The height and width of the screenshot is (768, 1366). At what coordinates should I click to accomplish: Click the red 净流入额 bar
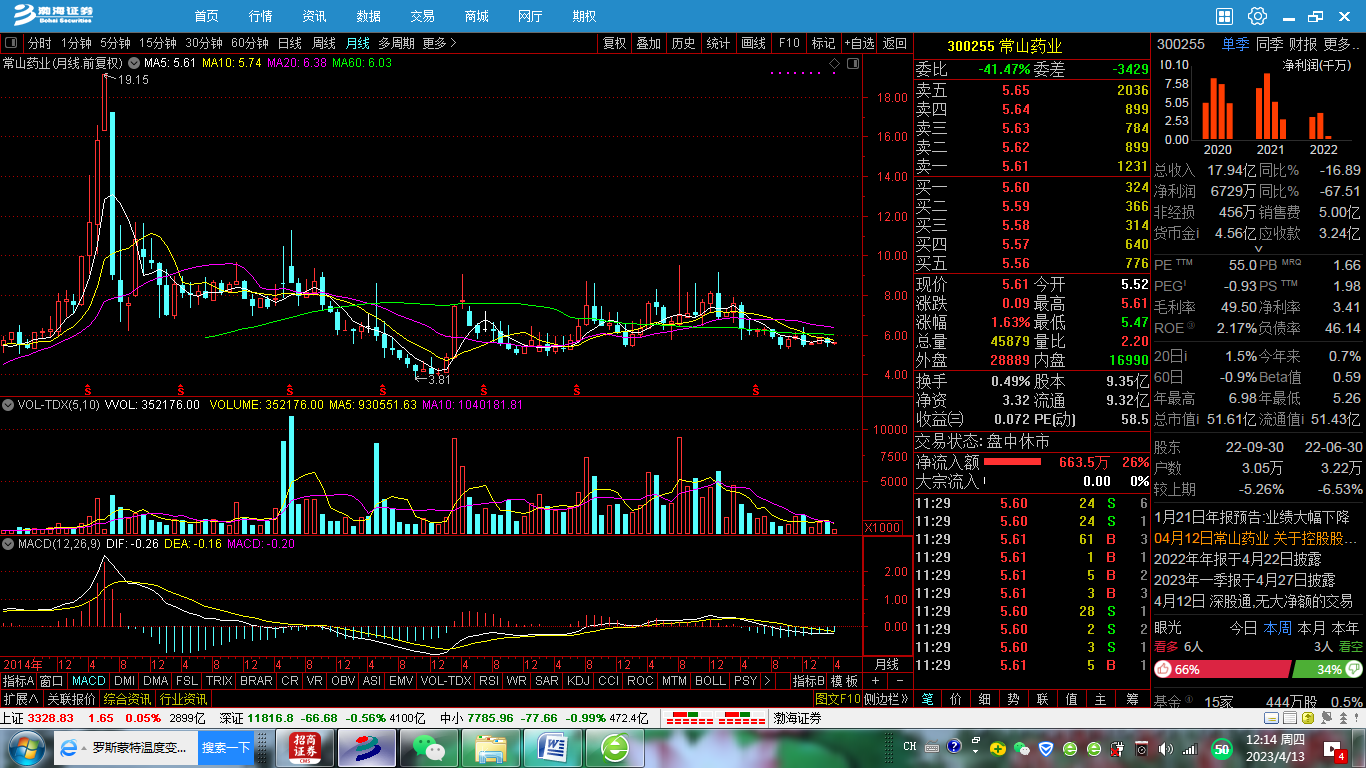point(1013,462)
